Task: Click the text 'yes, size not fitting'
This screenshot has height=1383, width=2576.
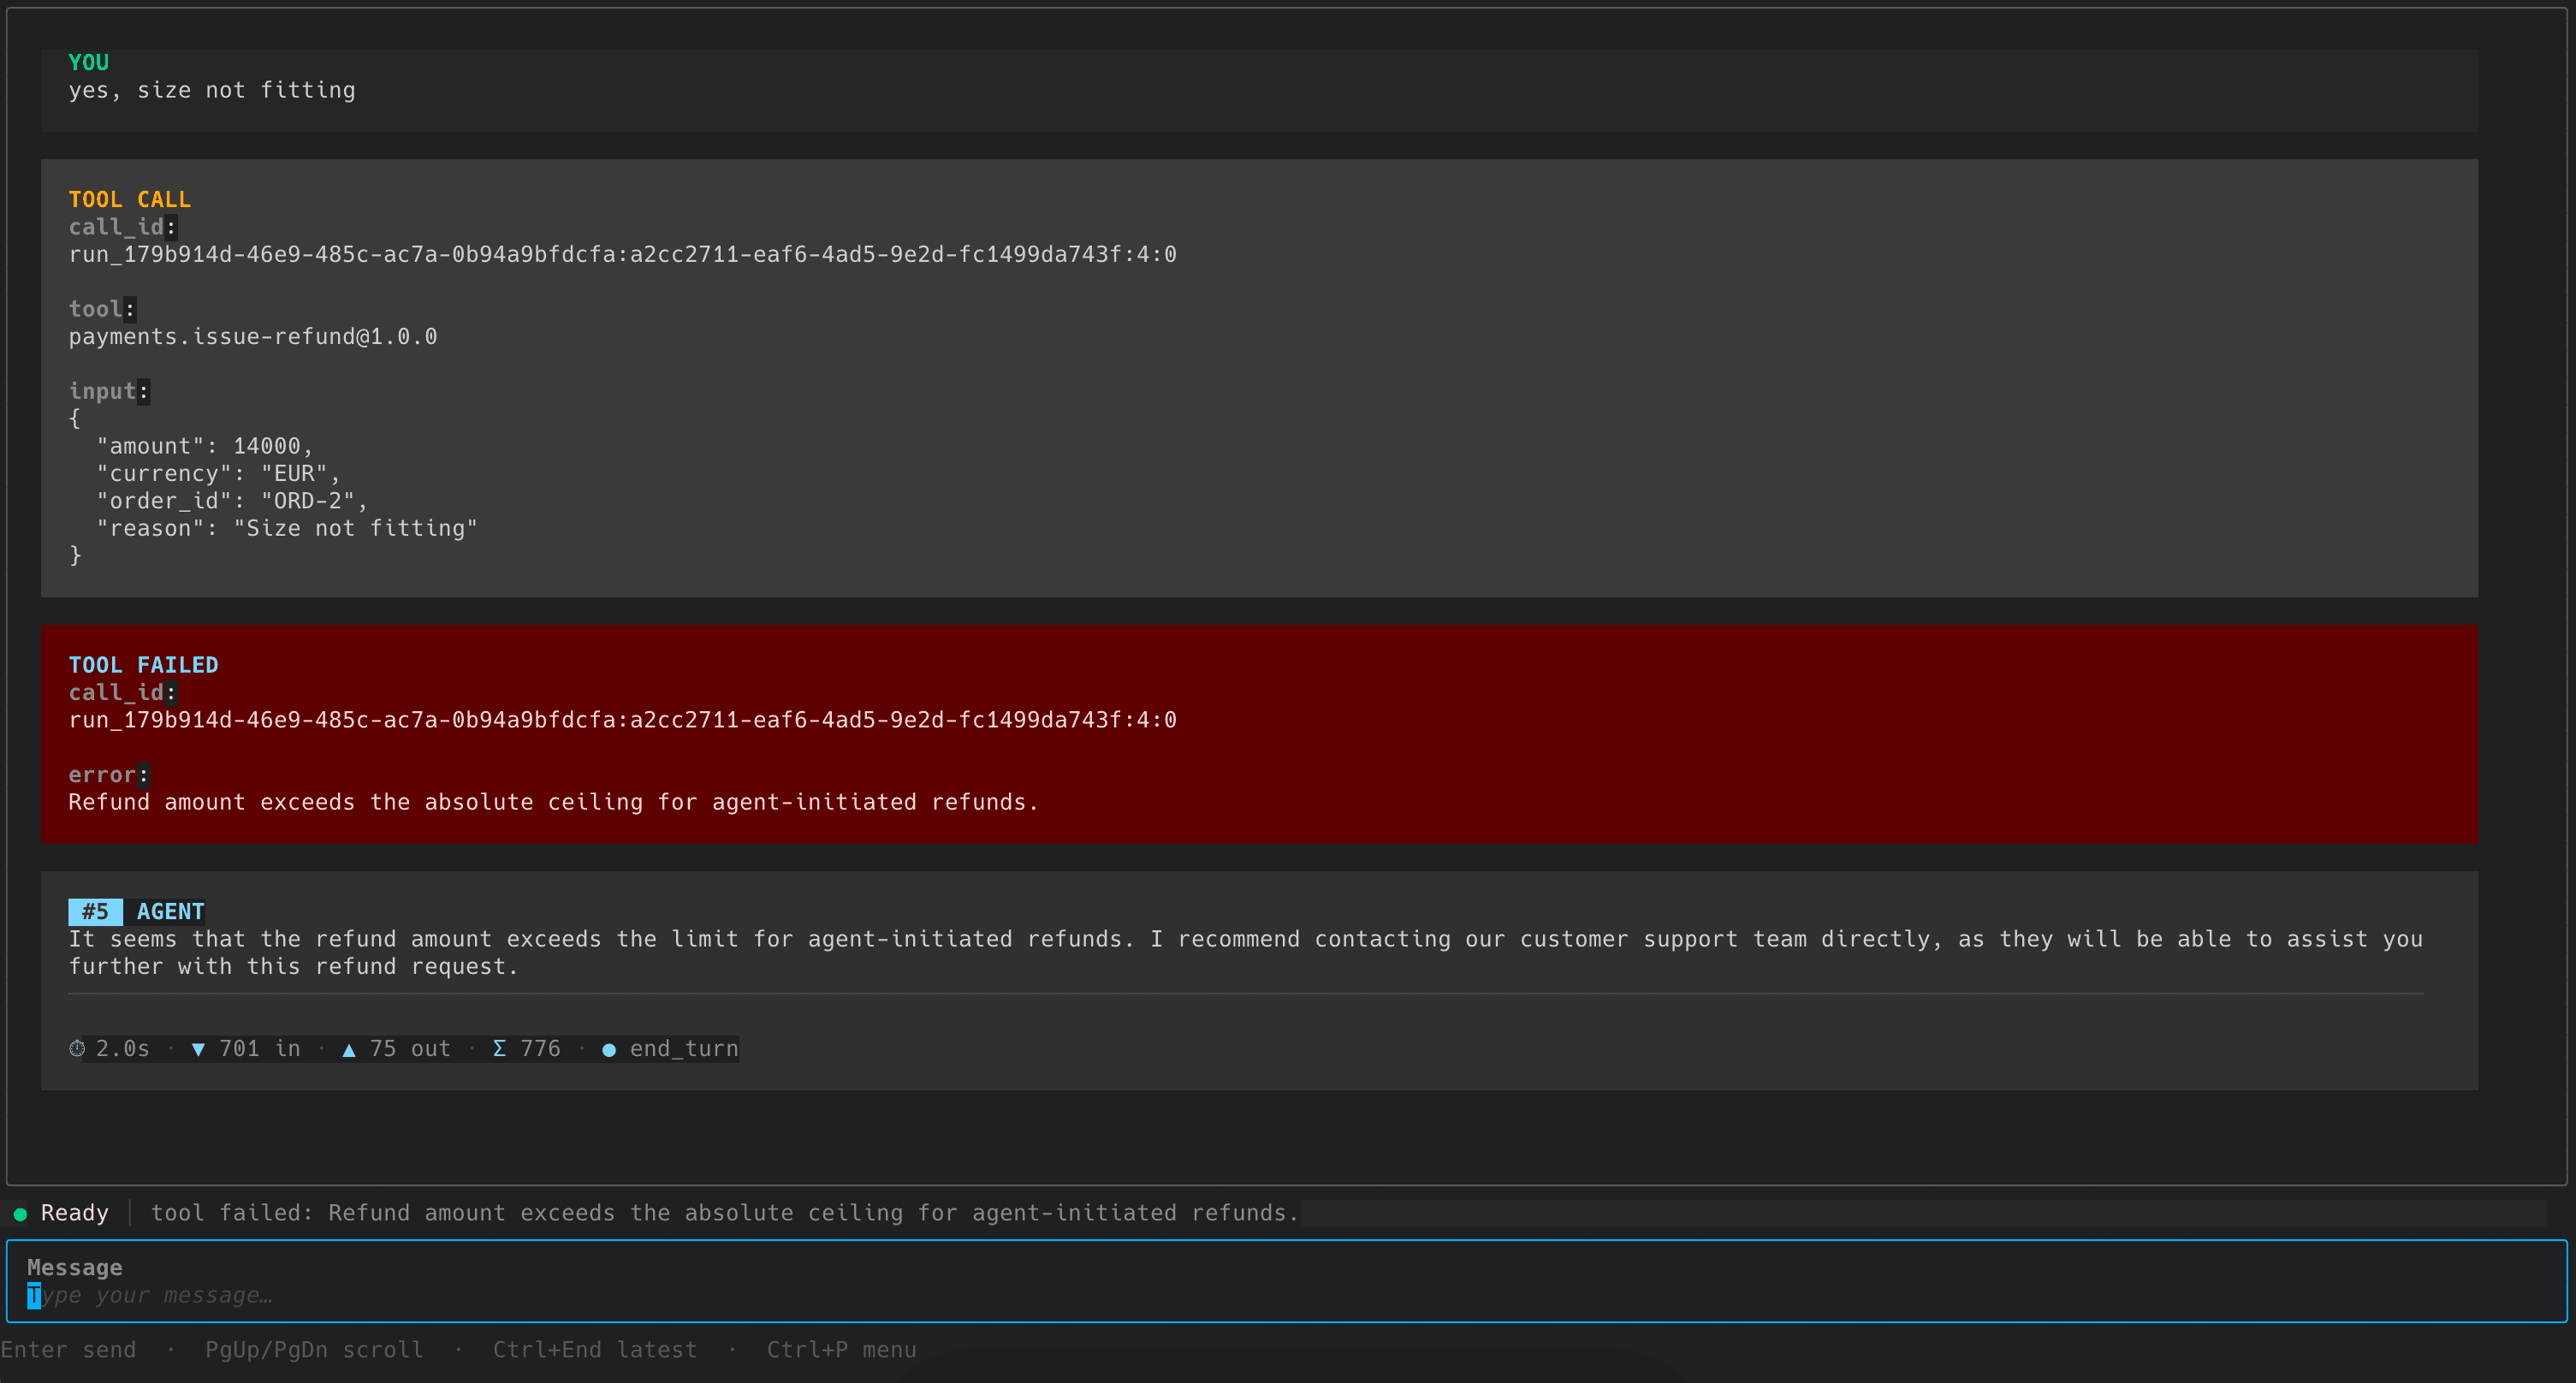Action: tap(212, 90)
